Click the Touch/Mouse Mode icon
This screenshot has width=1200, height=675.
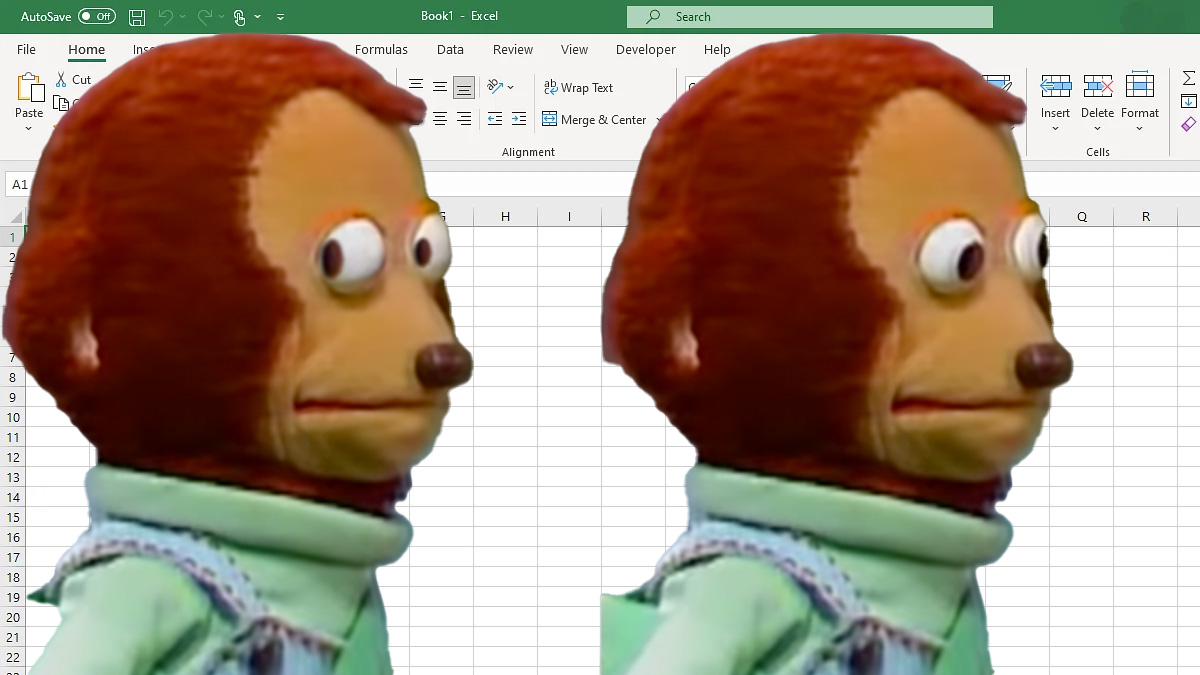[239, 17]
